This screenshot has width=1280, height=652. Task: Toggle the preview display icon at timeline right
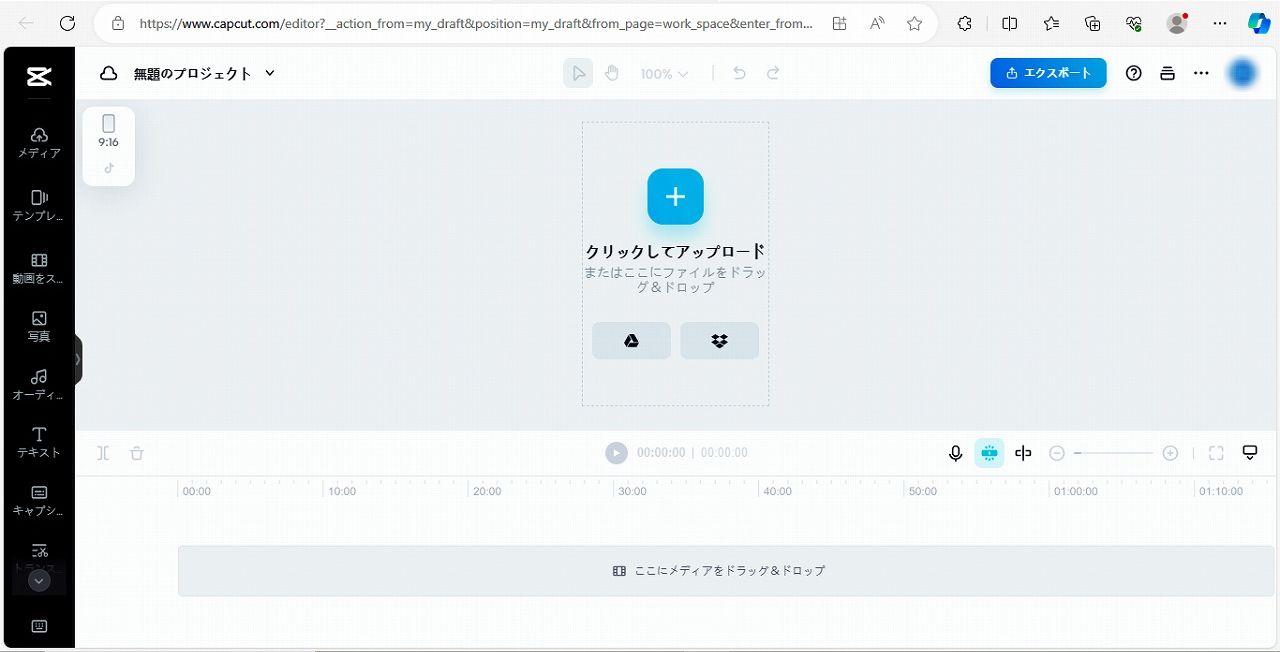pos(1249,453)
